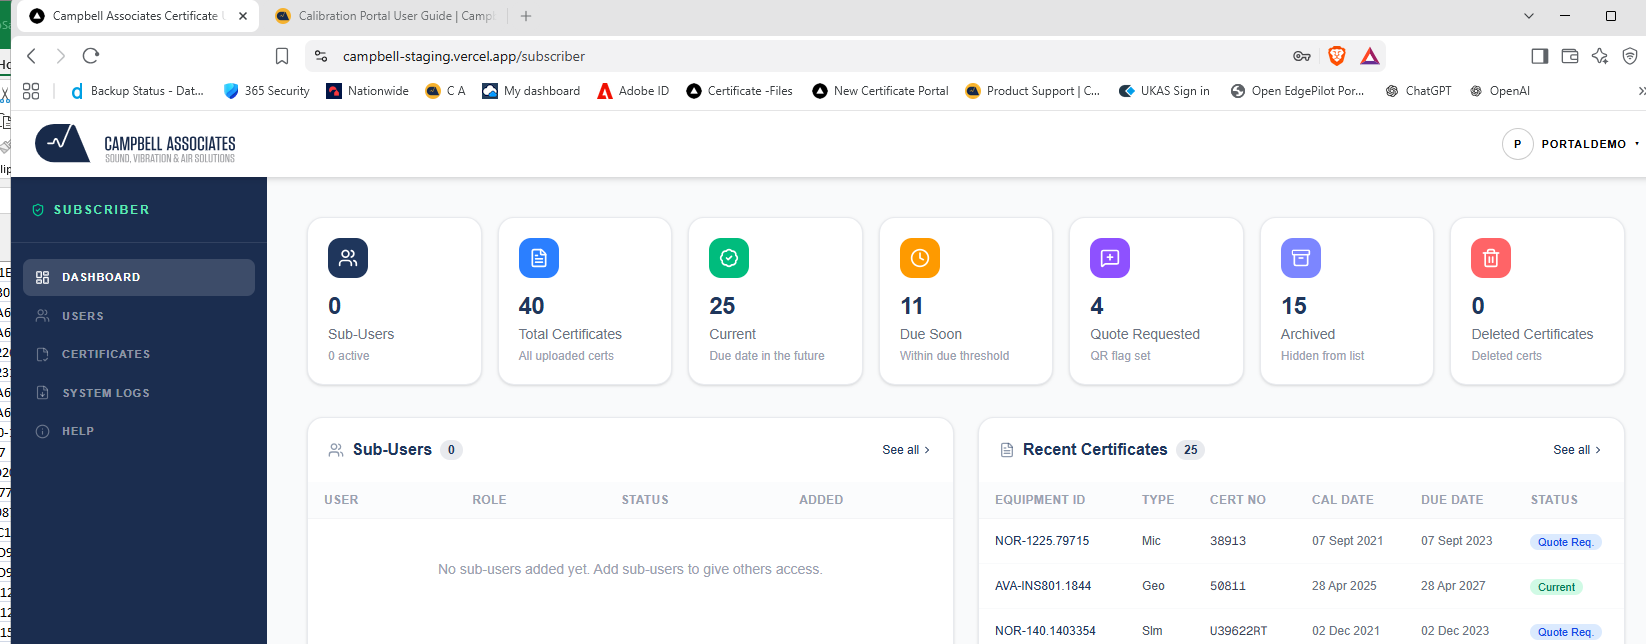The width and height of the screenshot is (1646, 644).
Task: Open the browser tab search chevron
Action: click(x=1528, y=16)
